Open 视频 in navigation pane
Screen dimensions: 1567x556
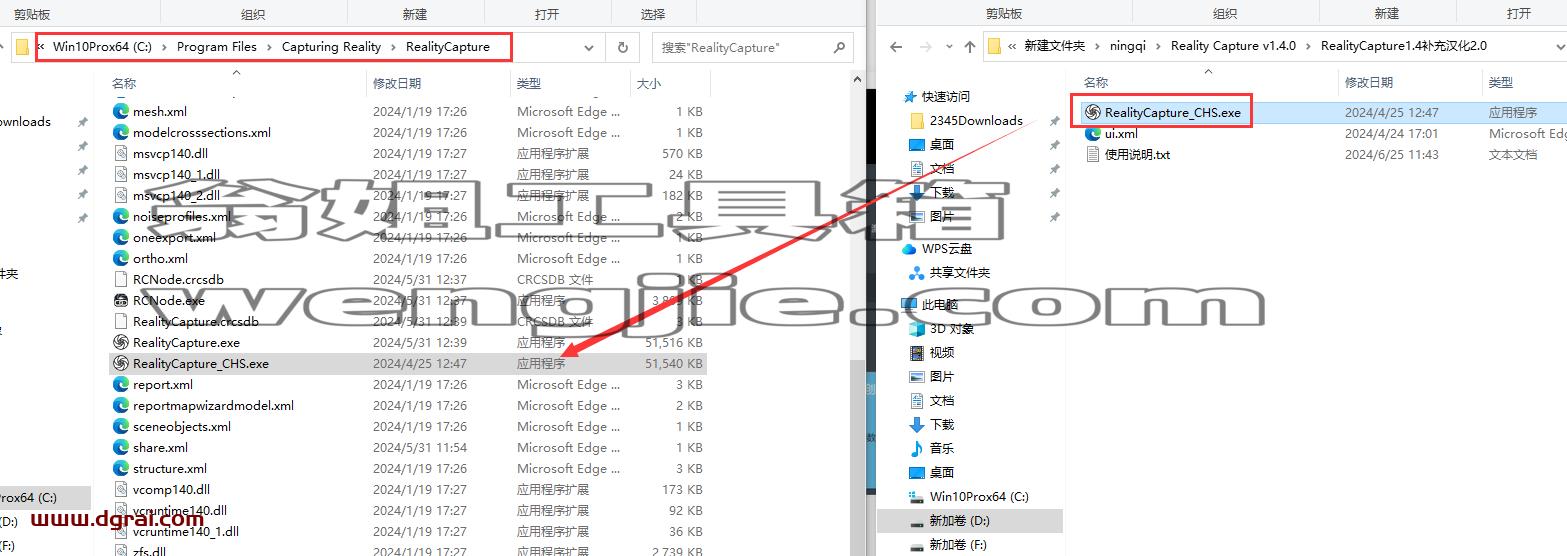(941, 352)
